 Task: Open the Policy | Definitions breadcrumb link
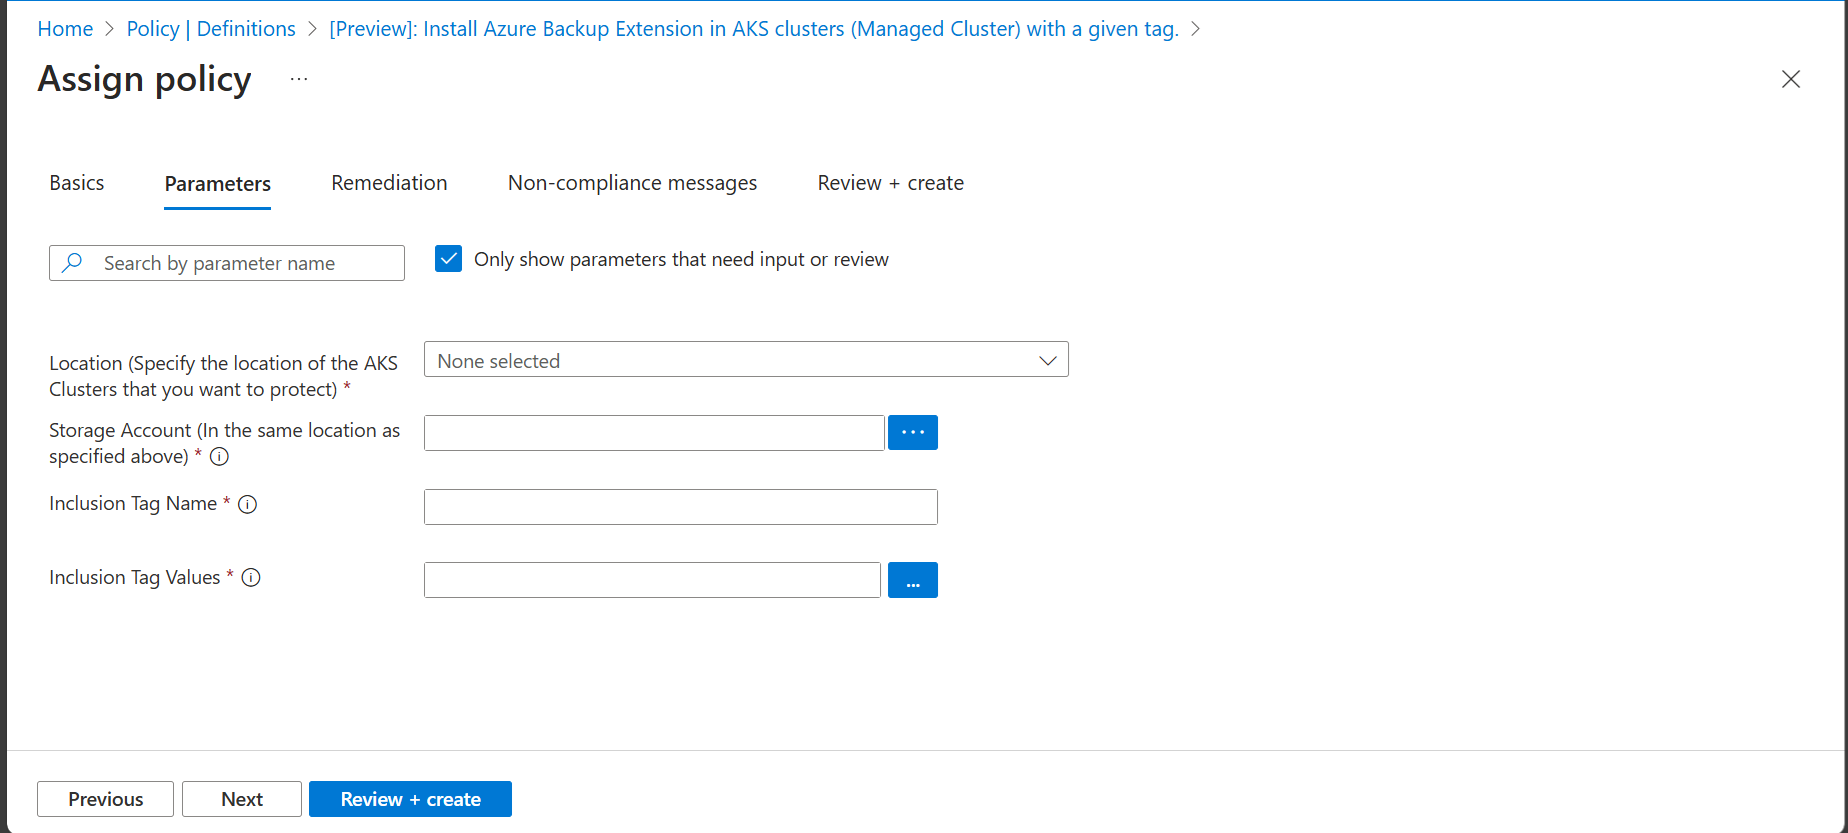click(x=211, y=29)
